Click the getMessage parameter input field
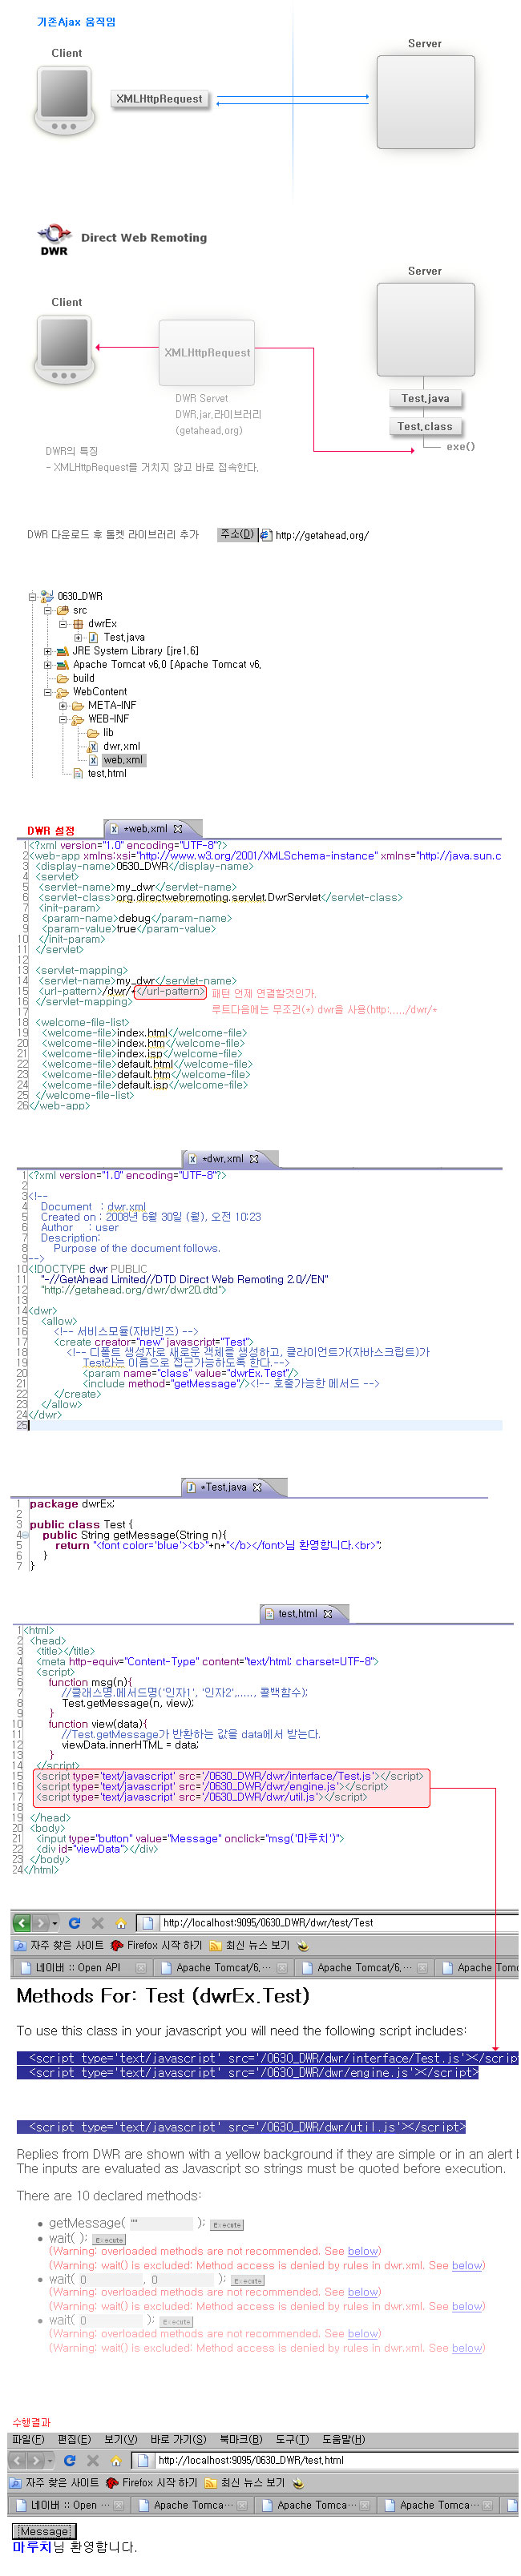This screenshot has width=521, height=2576. [x=161, y=2223]
